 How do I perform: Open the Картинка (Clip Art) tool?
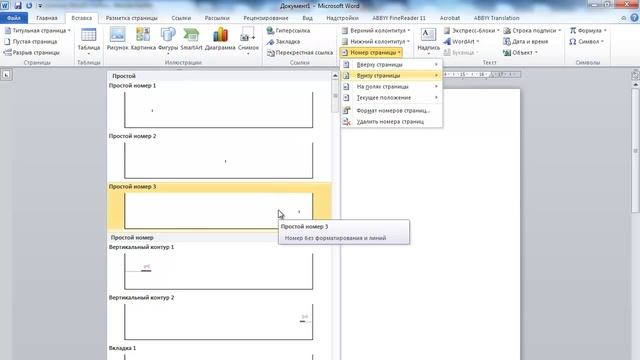(143, 39)
